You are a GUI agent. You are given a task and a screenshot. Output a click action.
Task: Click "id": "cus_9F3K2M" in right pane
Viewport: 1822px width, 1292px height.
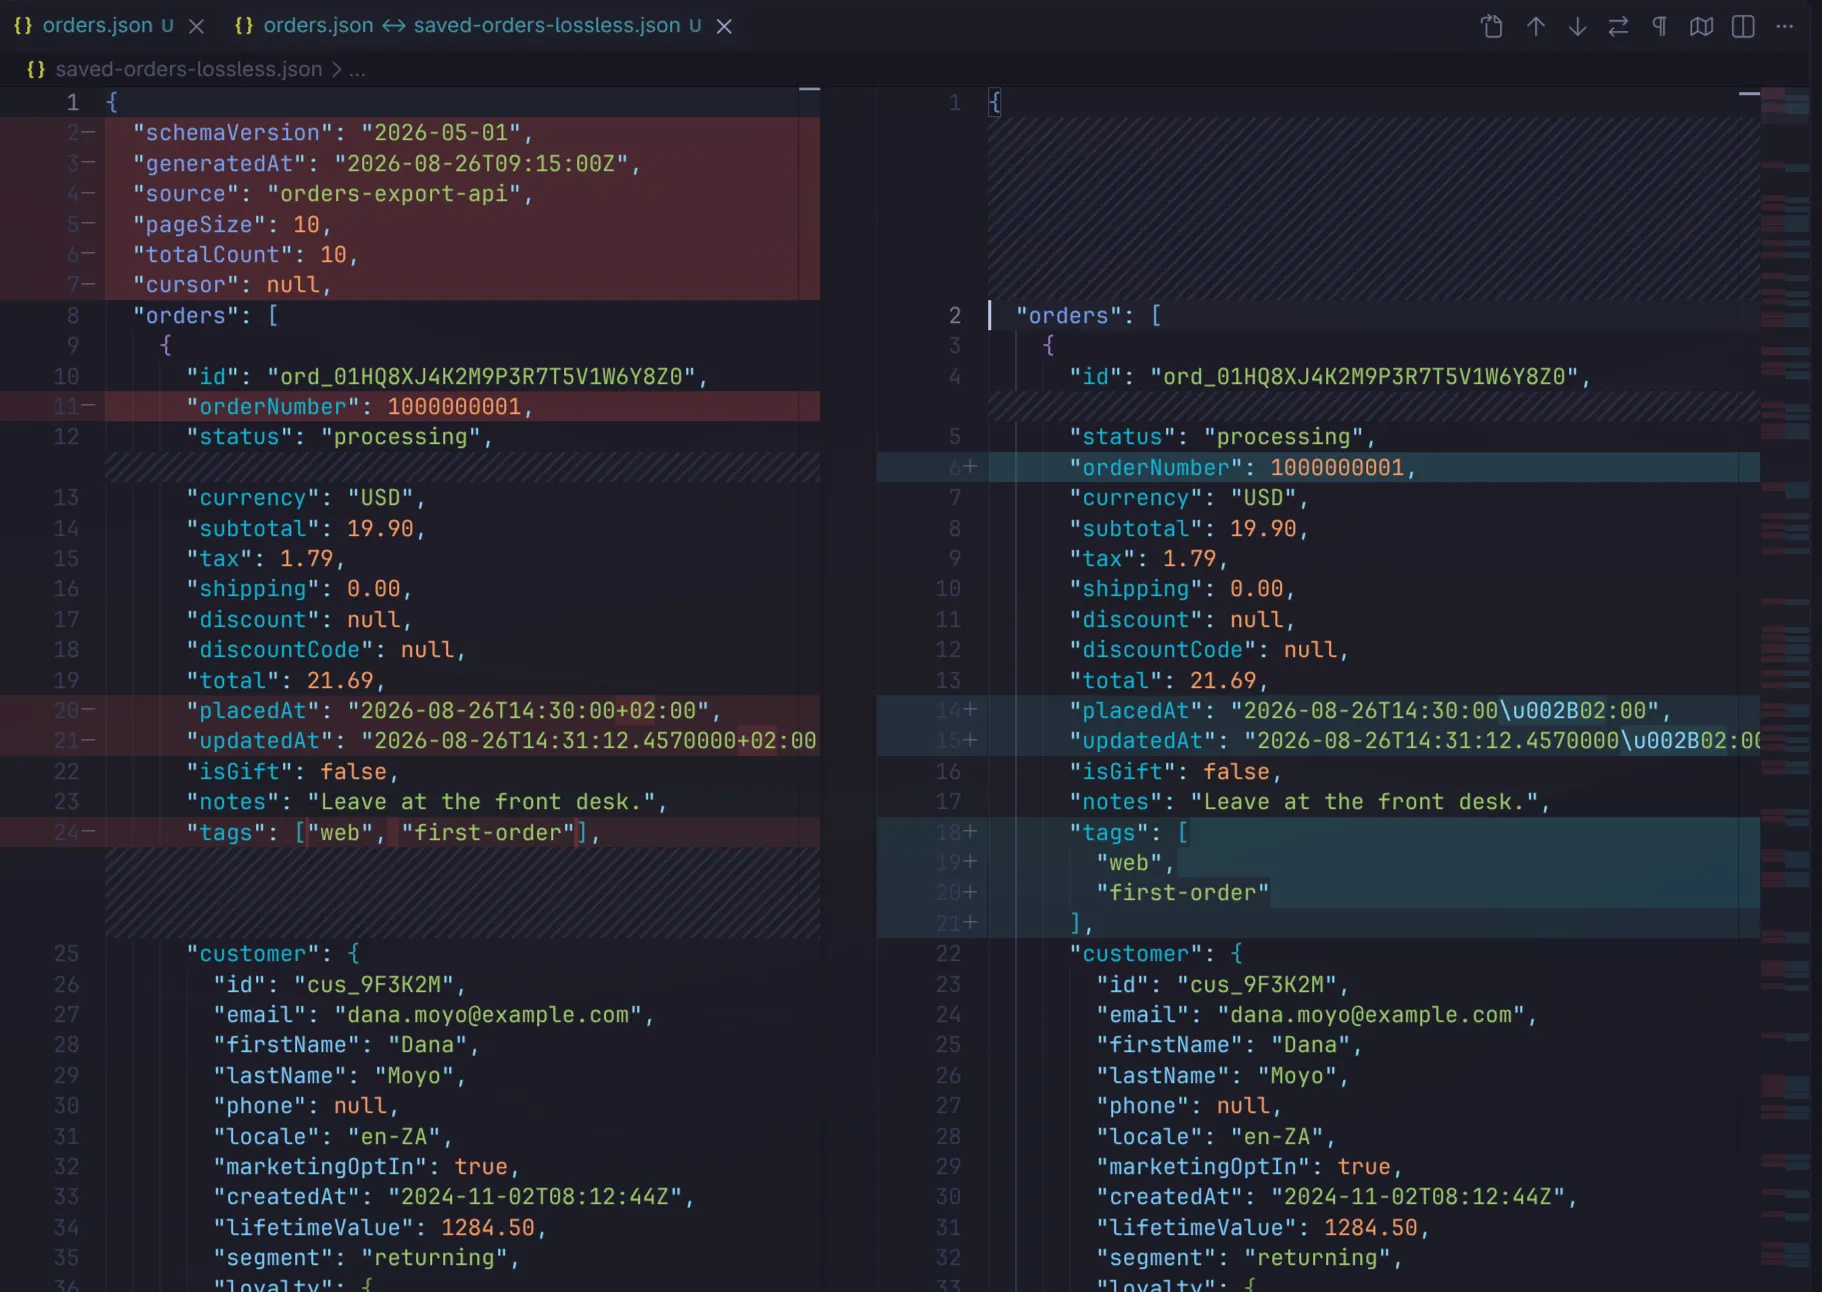click(1223, 984)
